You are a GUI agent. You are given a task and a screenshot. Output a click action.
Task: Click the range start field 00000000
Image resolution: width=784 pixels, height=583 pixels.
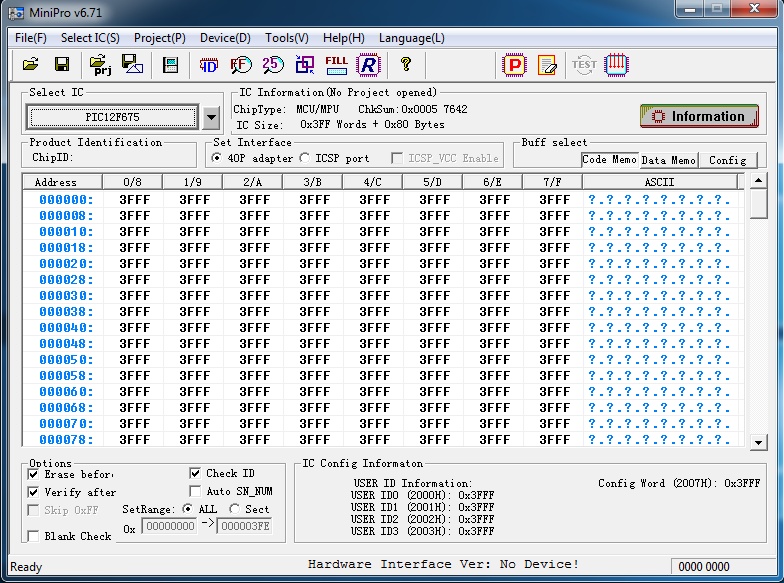[x=170, y=526]
